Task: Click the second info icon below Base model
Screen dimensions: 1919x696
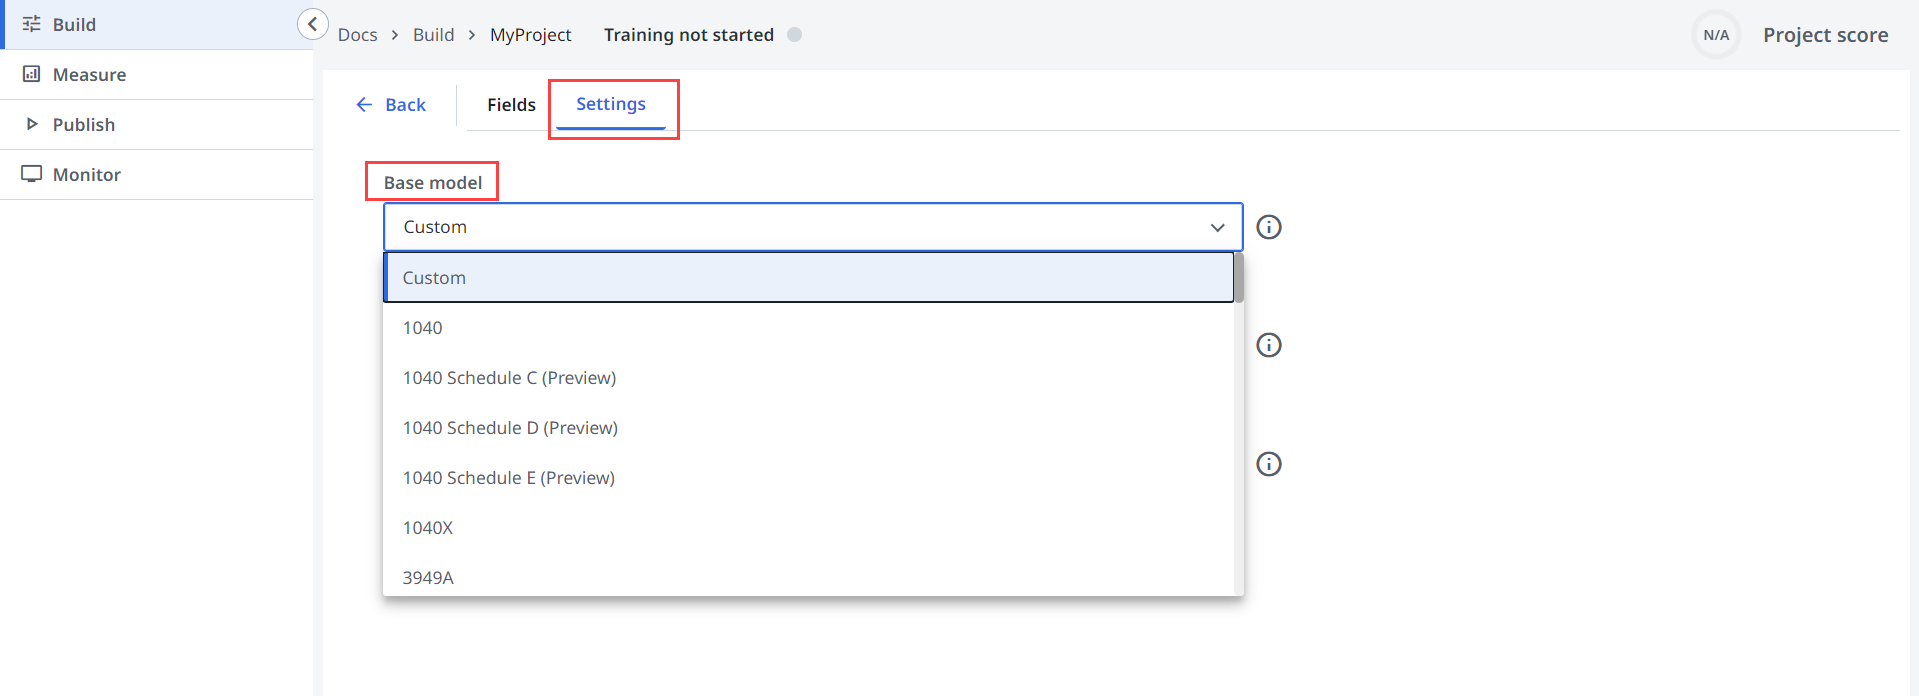Action: [1268, 345]
